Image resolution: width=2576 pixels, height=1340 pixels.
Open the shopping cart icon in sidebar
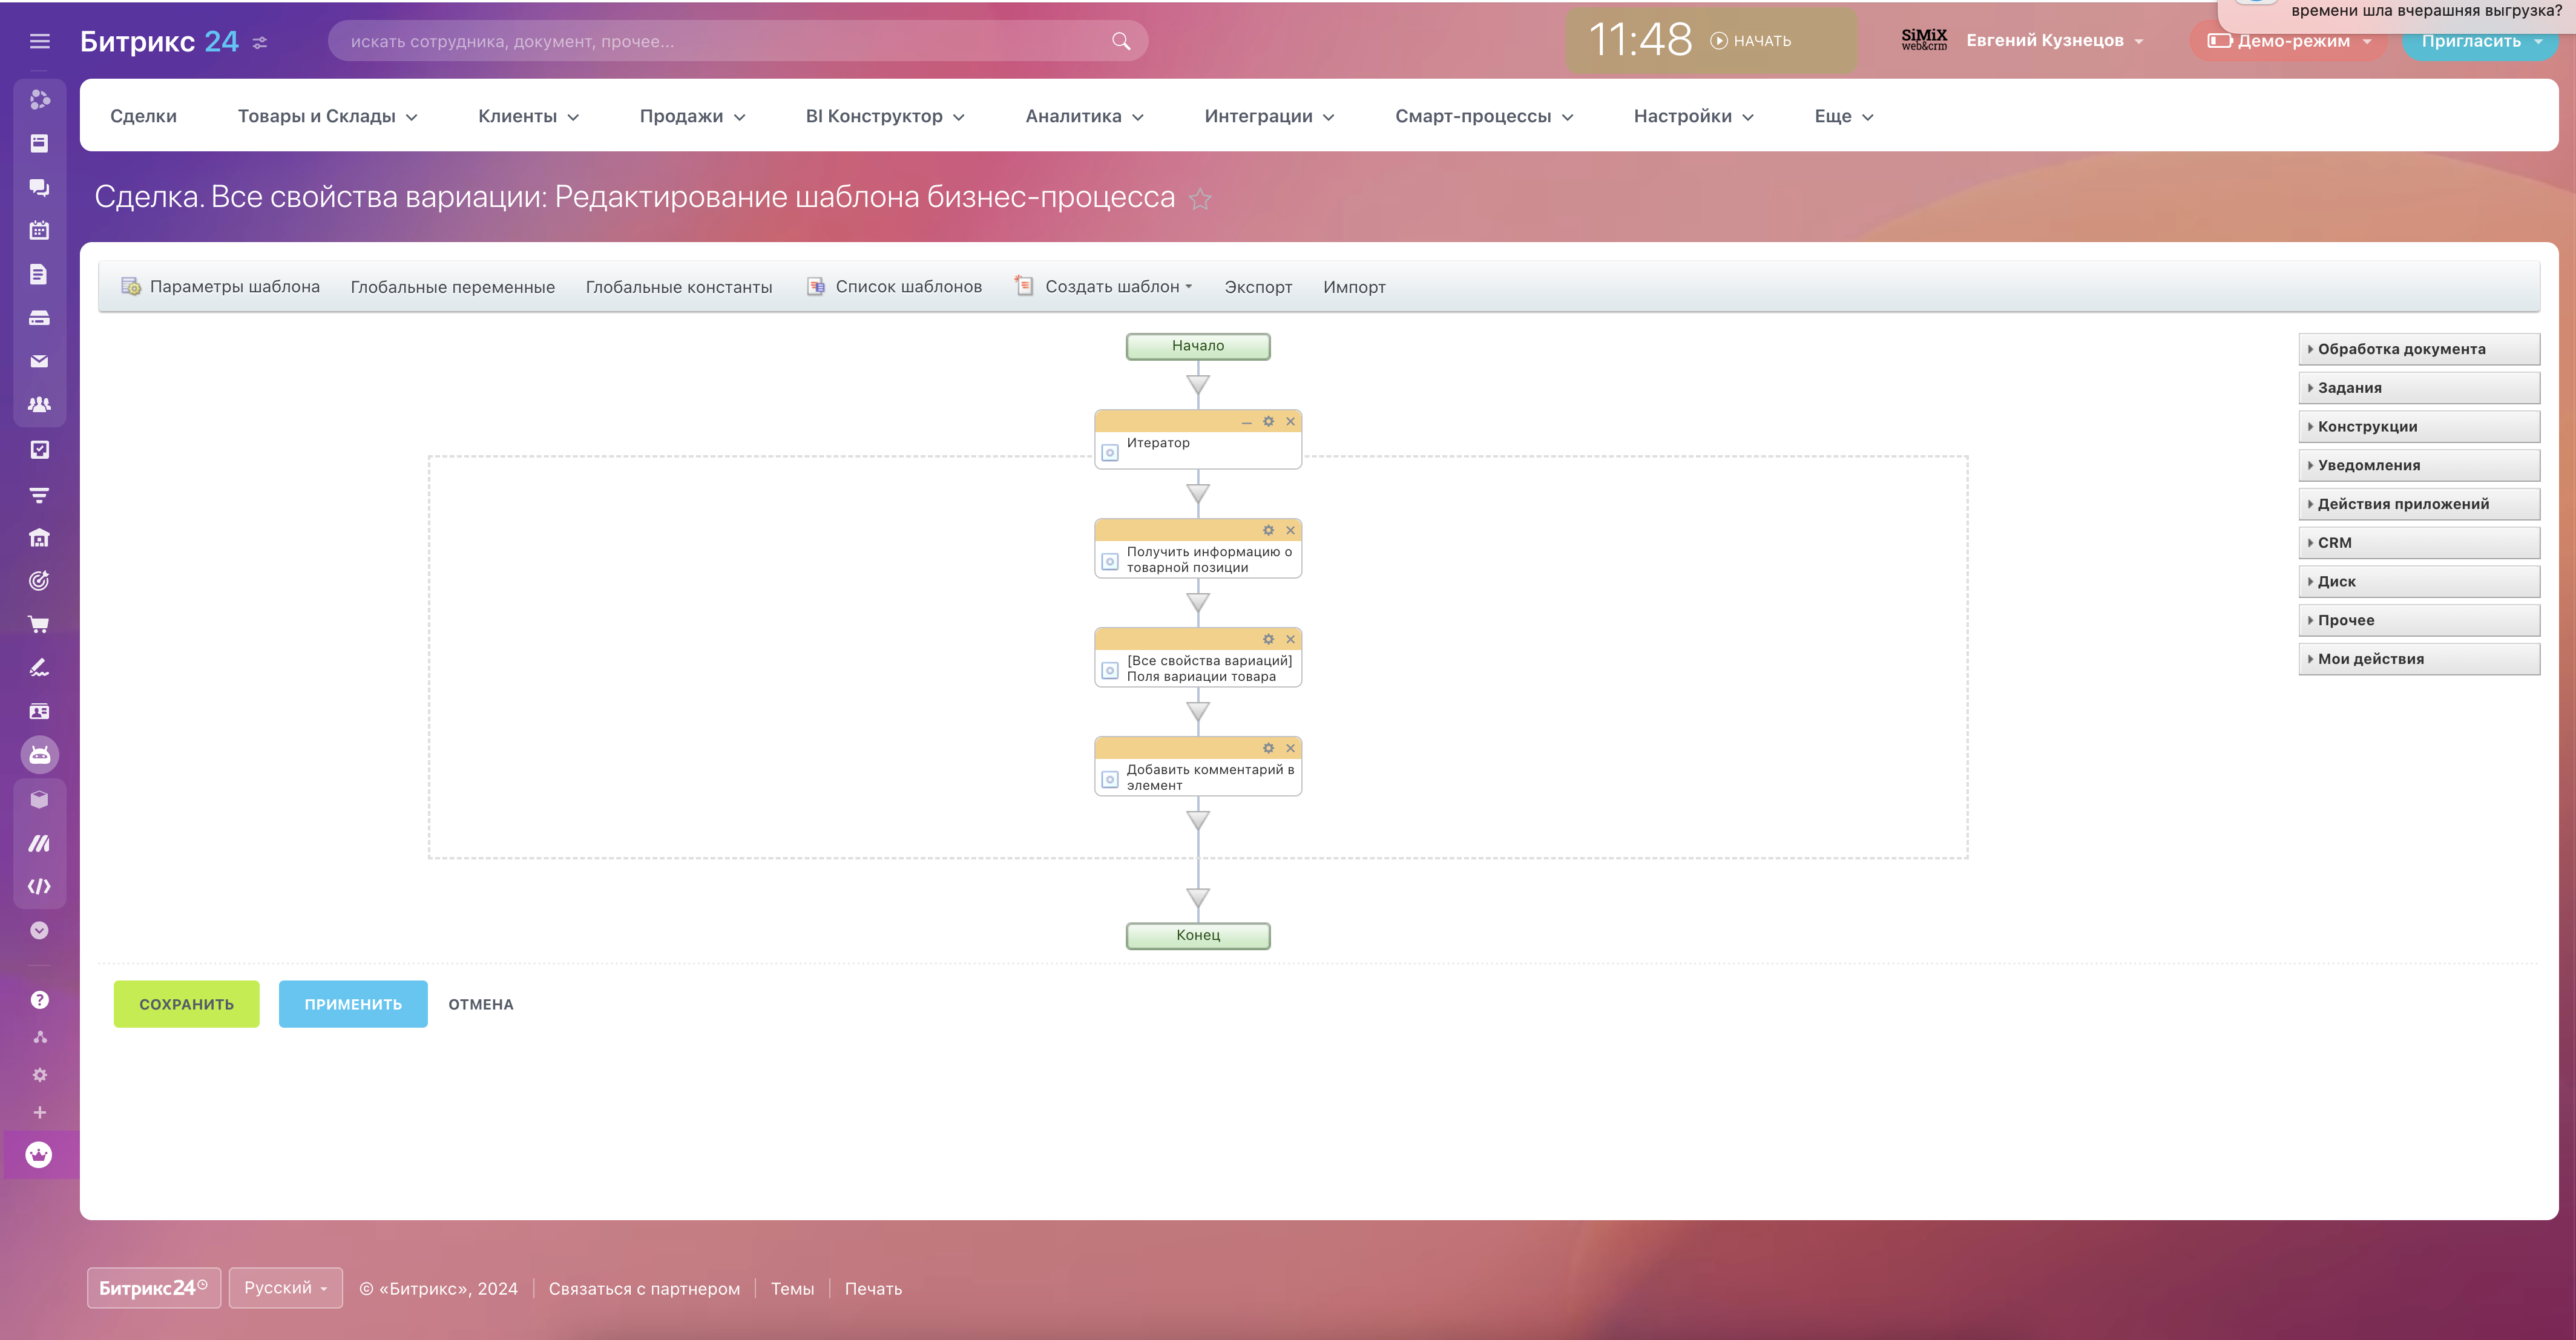point(39,625)
